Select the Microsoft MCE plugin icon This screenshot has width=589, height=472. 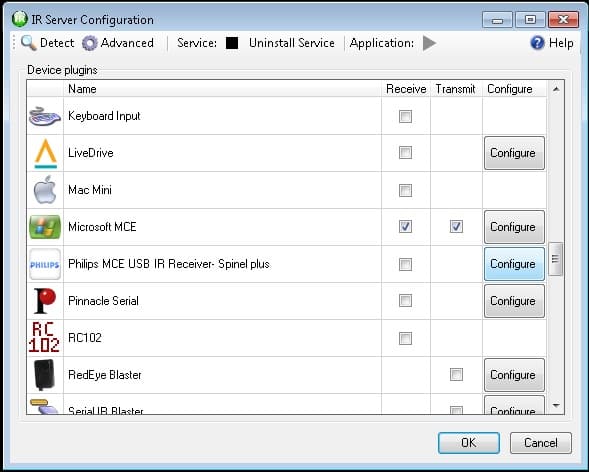tap(45, 227)
